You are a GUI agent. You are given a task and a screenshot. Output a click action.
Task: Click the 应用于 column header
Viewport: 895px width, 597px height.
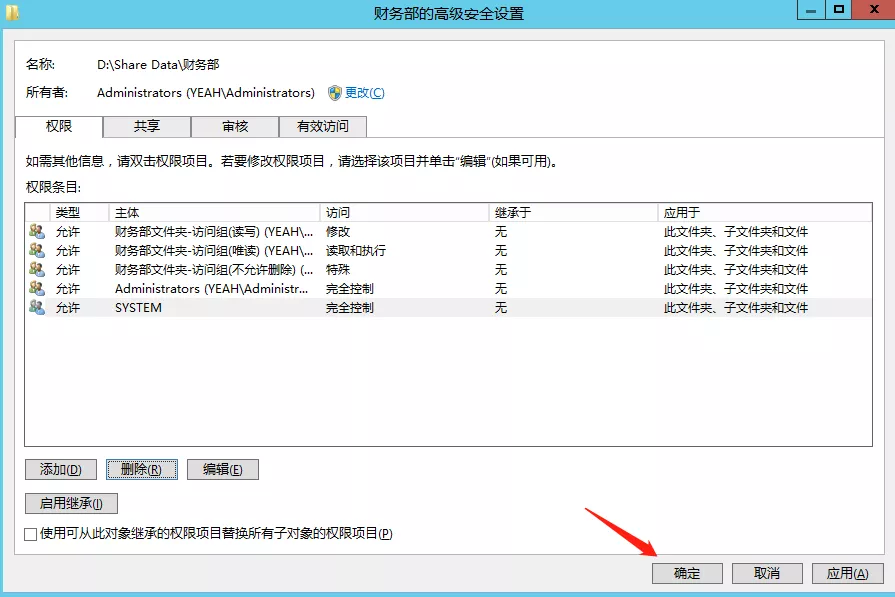764,213
